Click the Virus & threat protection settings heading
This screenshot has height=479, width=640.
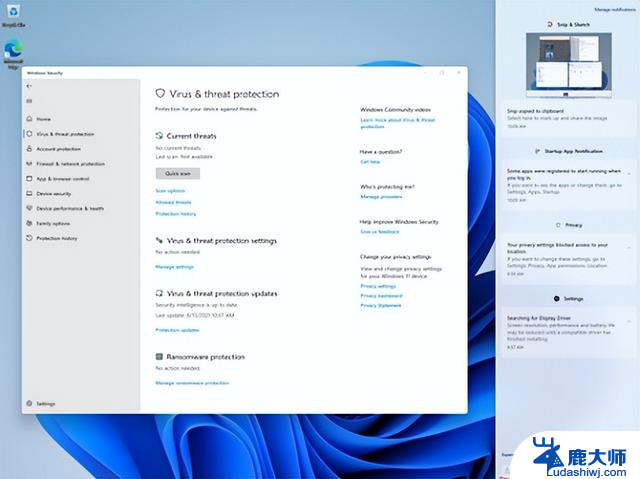coord(222,241)
